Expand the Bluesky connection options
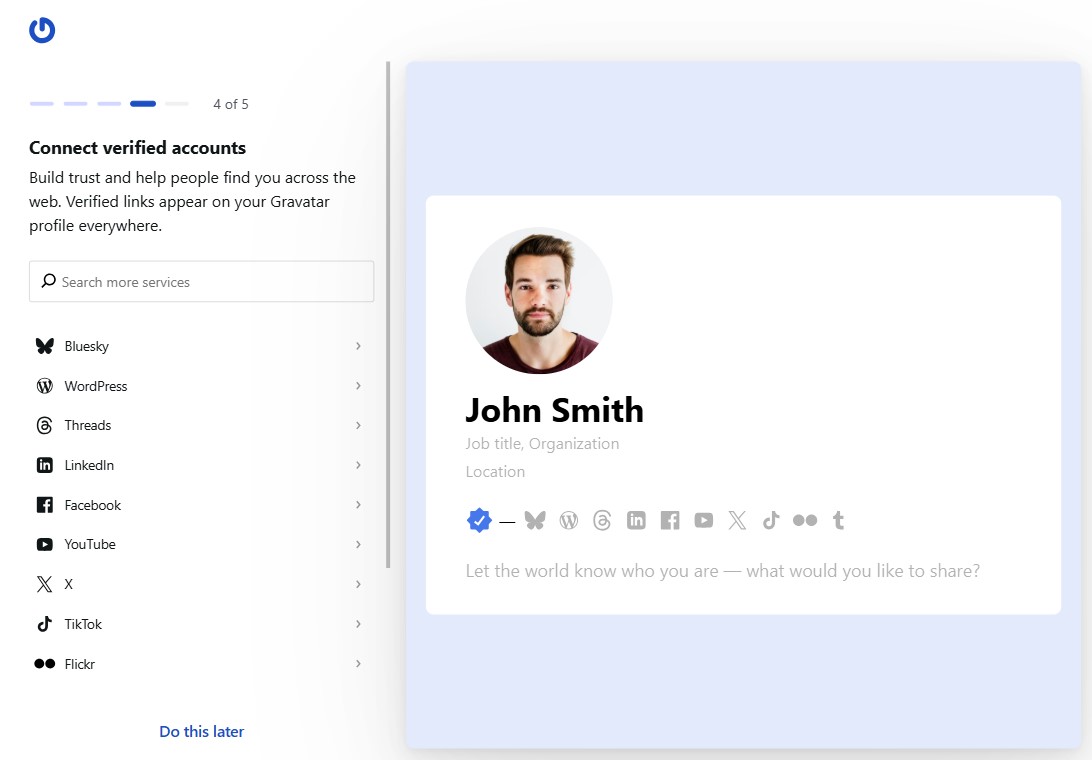Screen dimensions: 1092x760 358,346
